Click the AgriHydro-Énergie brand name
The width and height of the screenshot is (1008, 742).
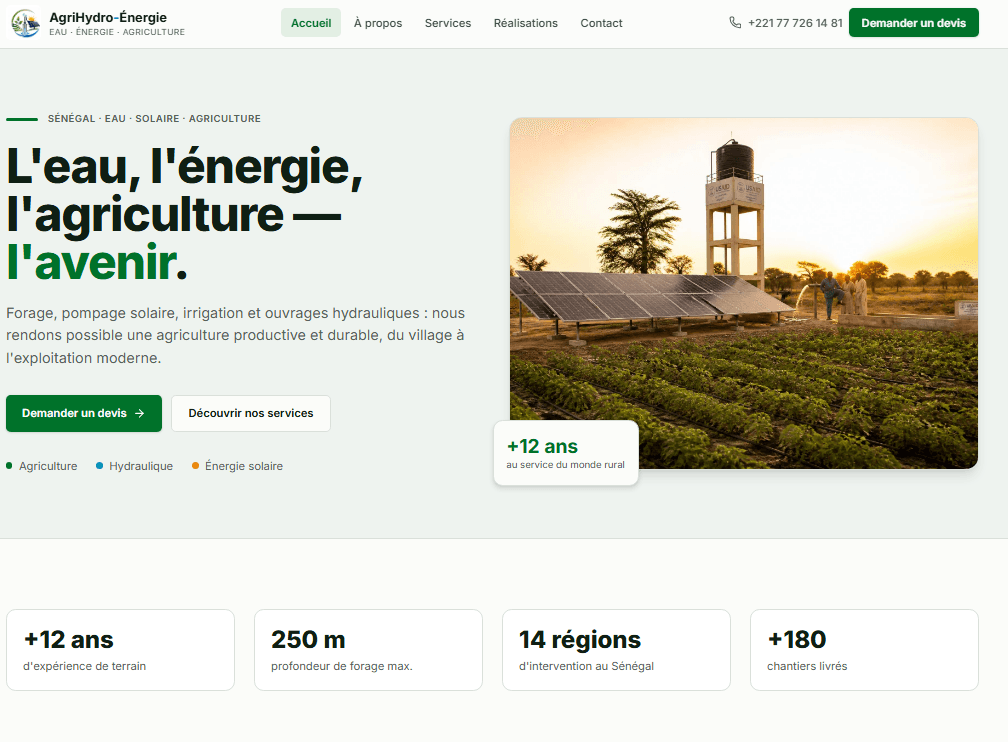pyautogui.click(x=108, y=17)
